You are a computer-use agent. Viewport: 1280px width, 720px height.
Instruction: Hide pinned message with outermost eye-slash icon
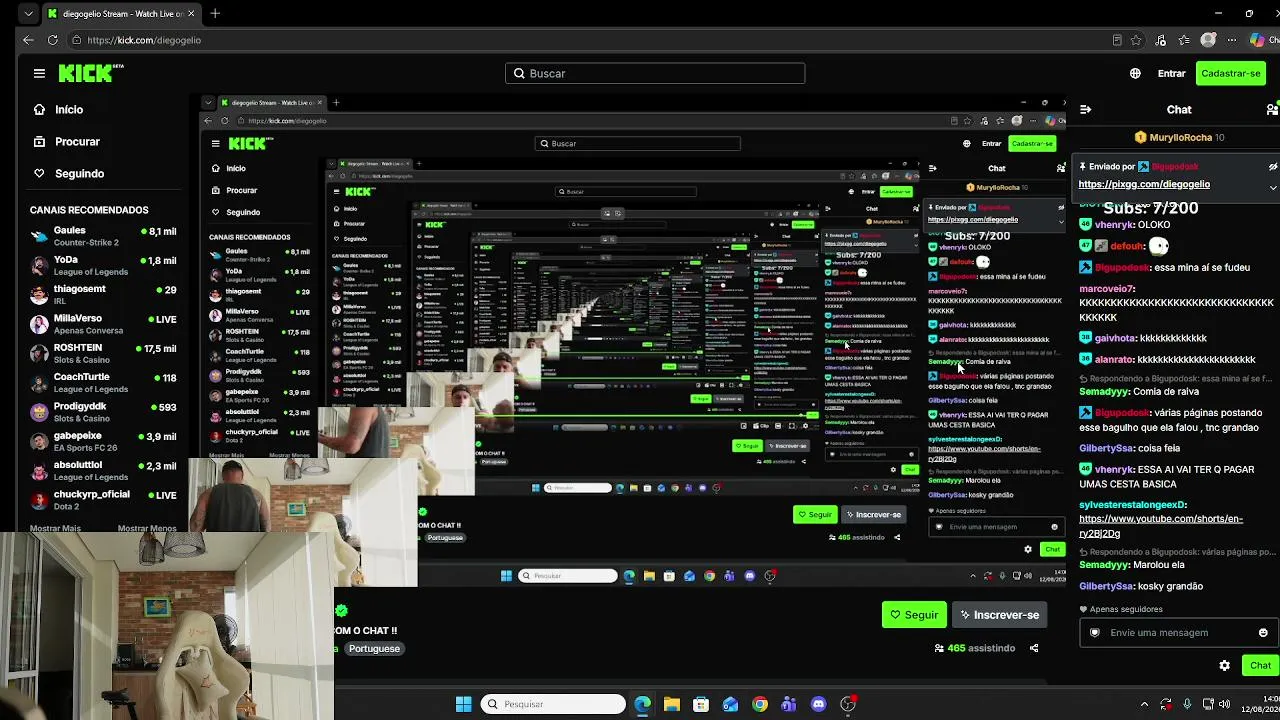[1273, 167]
